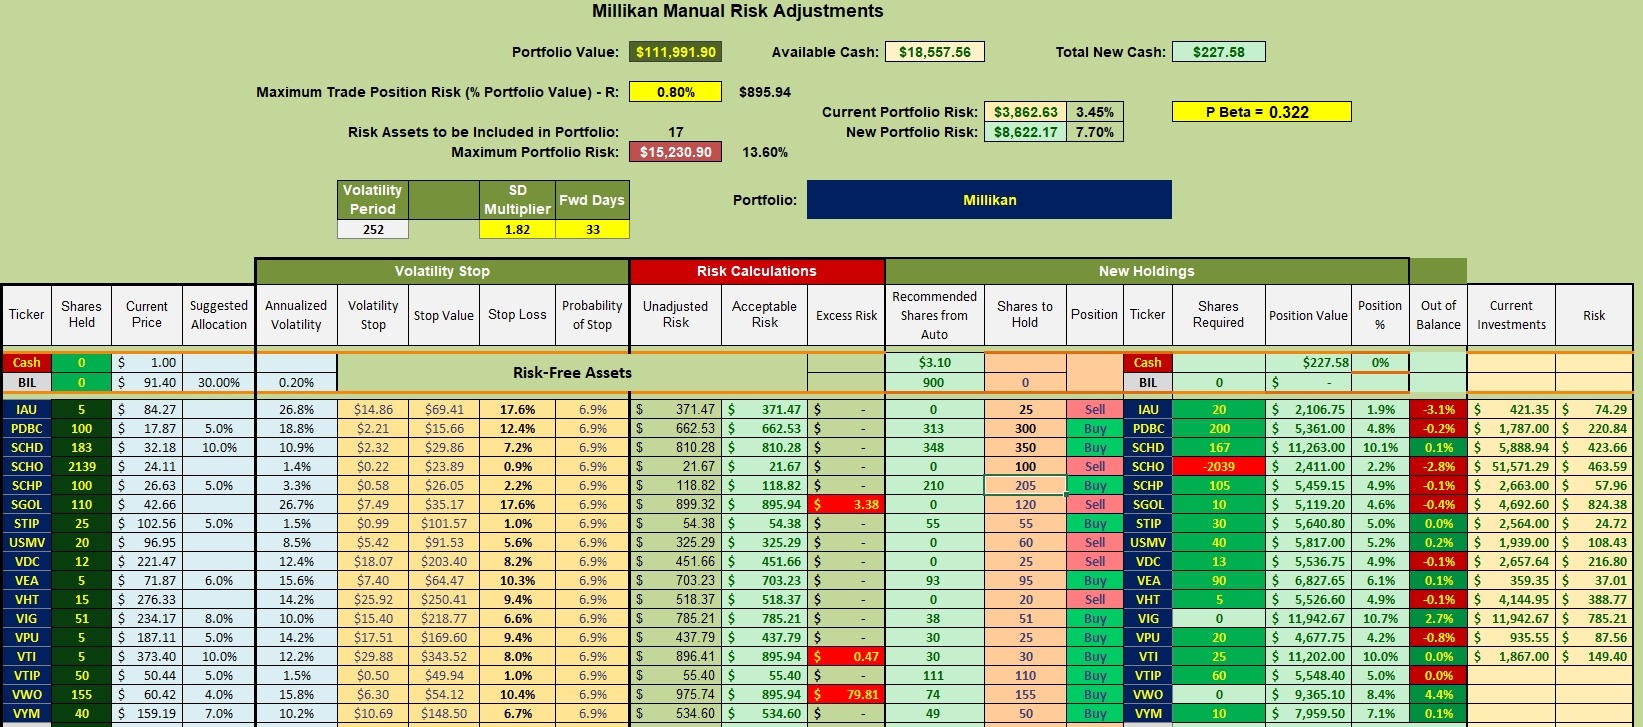
Task: Select the Current Investments column header
Action: 1511,315
